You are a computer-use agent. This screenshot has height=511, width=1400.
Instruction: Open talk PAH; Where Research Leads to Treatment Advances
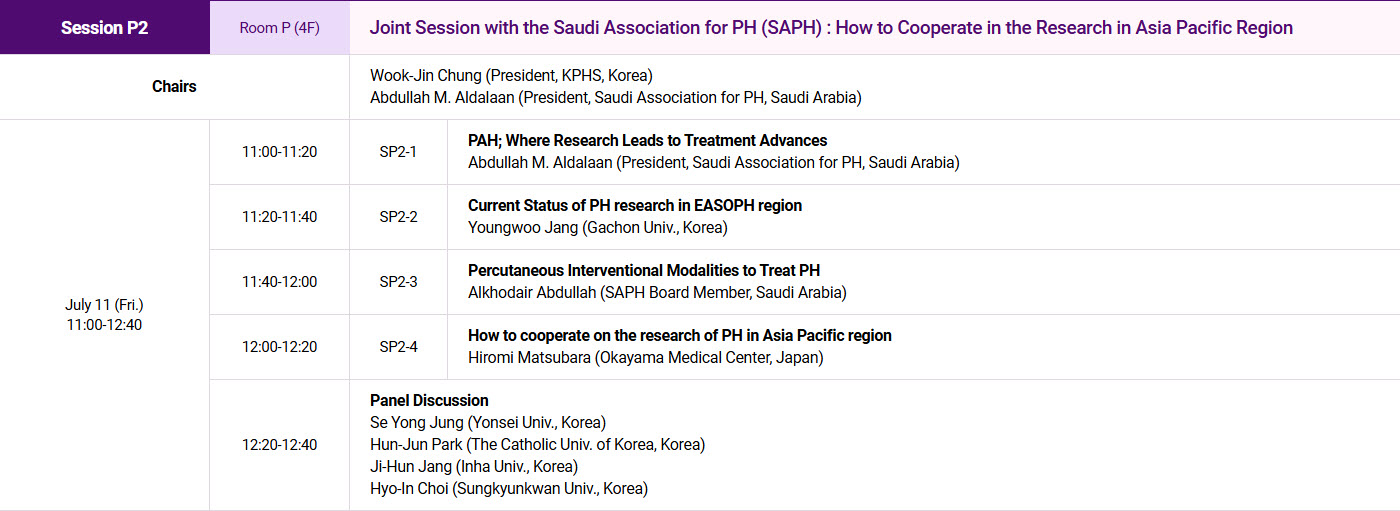(647, 141)
